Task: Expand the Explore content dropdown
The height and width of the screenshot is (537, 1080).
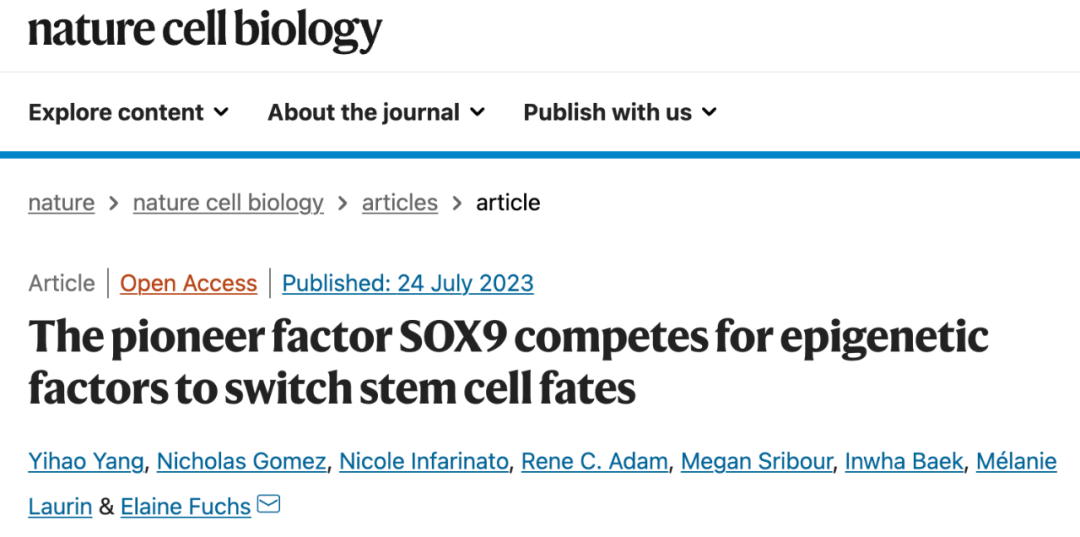Action: coord(128,112)
